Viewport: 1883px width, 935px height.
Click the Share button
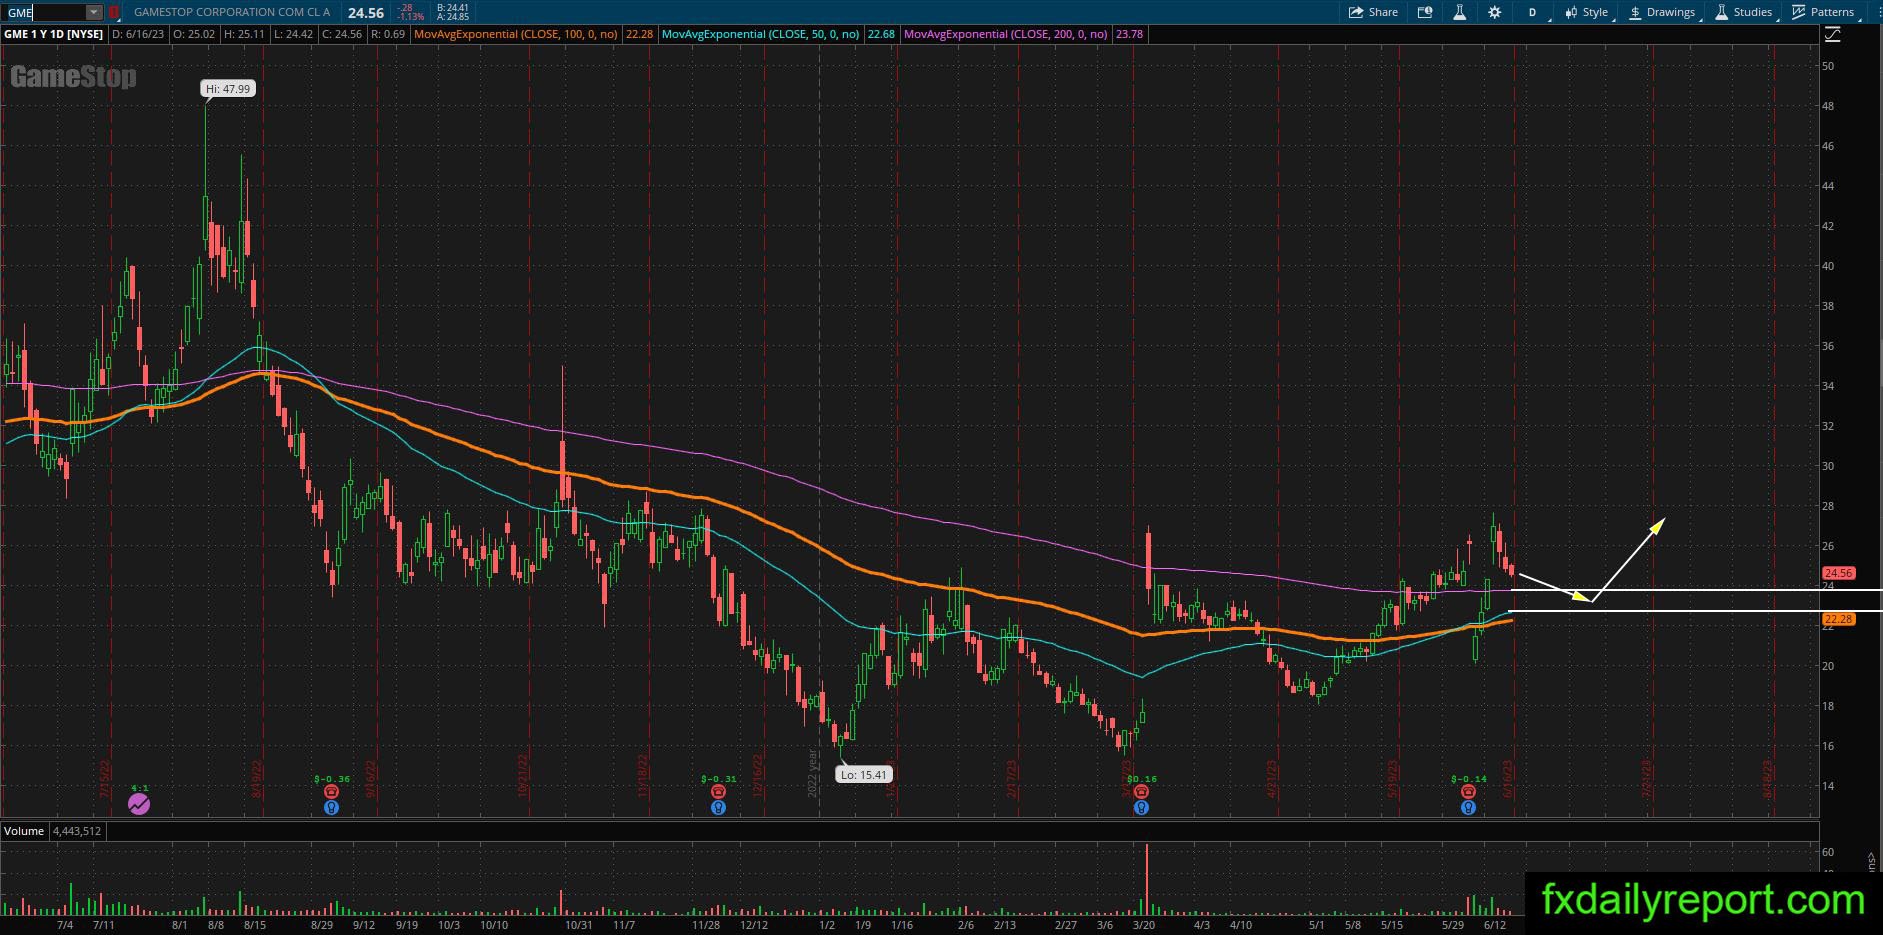(x=1373, y=12)
